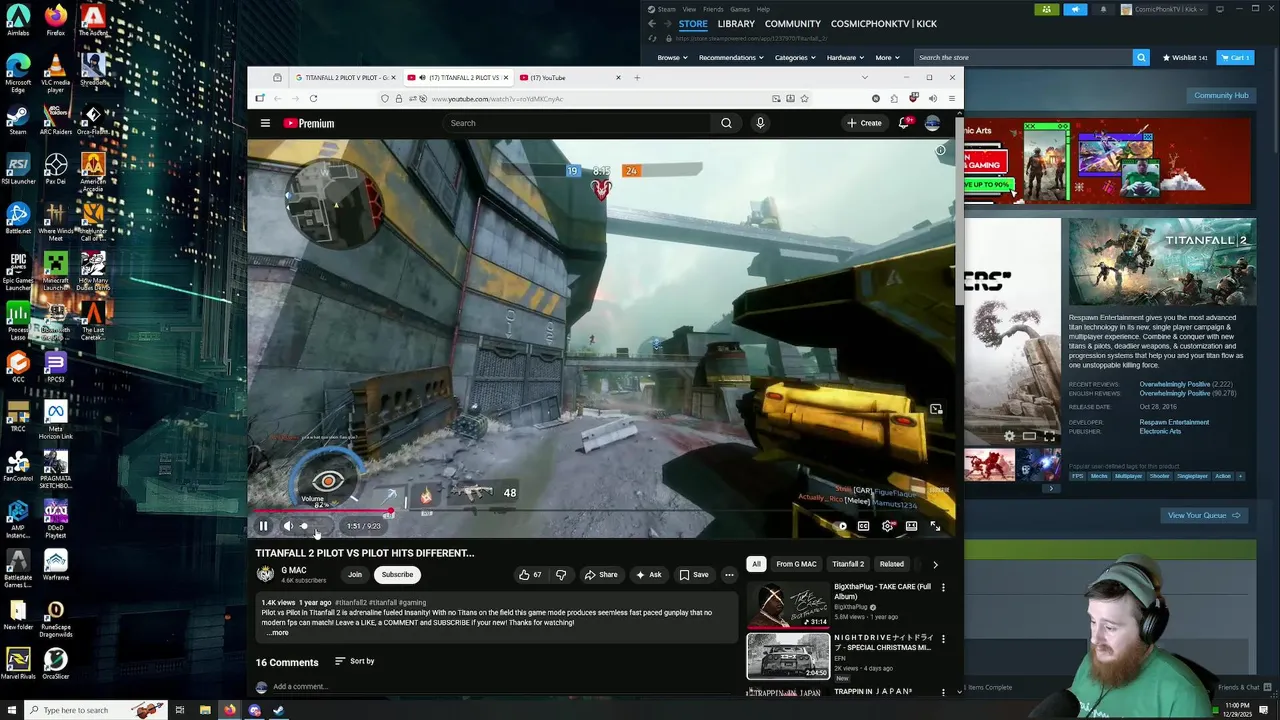Open the browser extensions puzzle icon
Viewport: 1280px width, 720px height.
[894, 99]
